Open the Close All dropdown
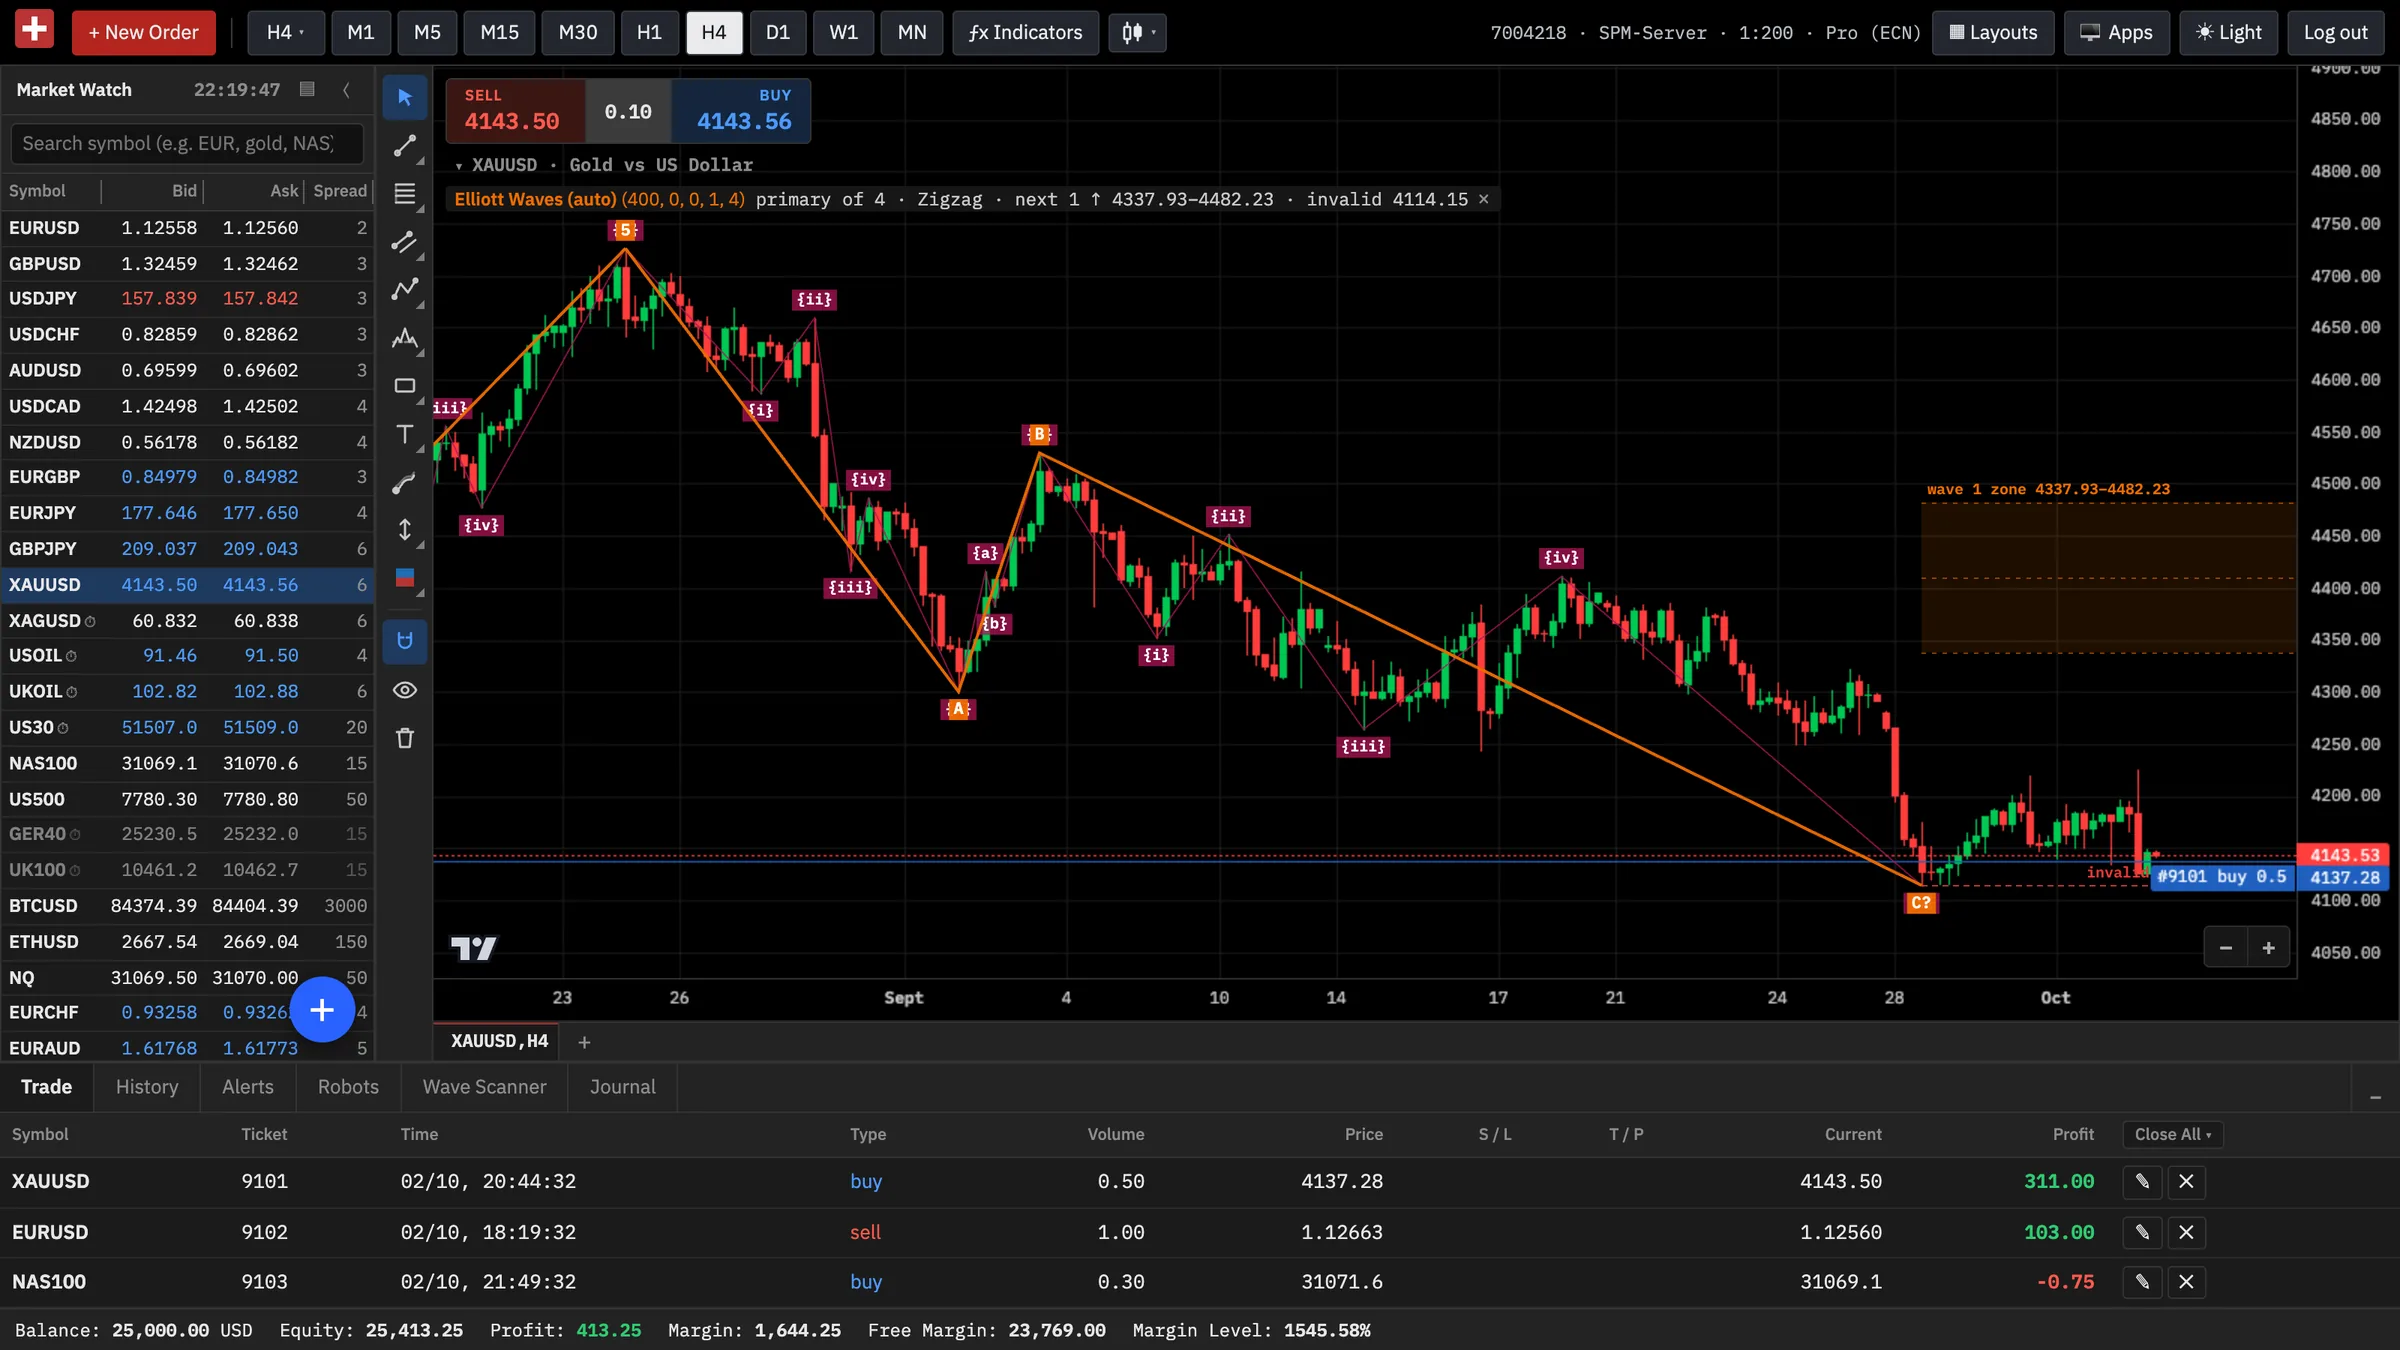This screenshot has height=1350, width=2400. (x=2172, y=1134)
